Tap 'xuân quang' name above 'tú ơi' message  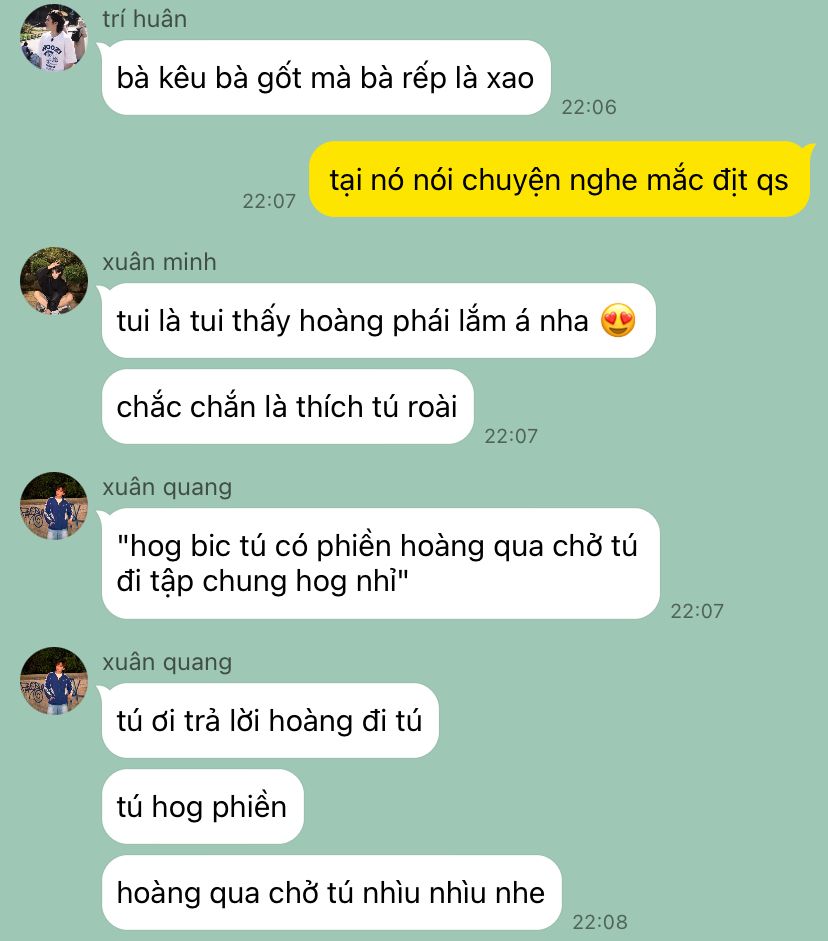coord(167,662)
